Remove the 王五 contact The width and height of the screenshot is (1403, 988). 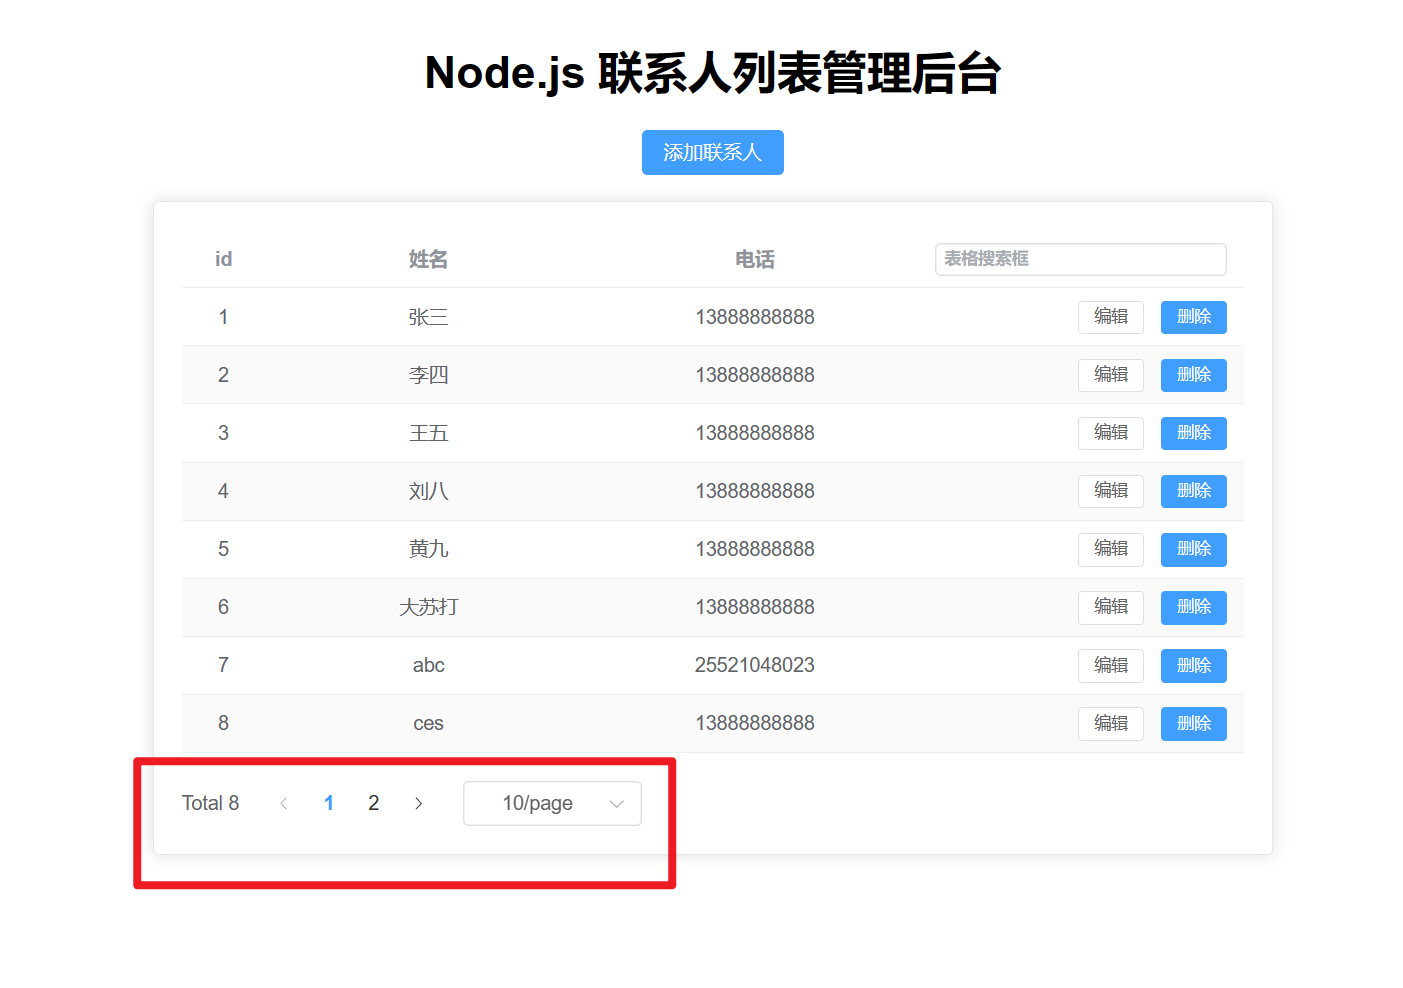(x=1193, y=433)
